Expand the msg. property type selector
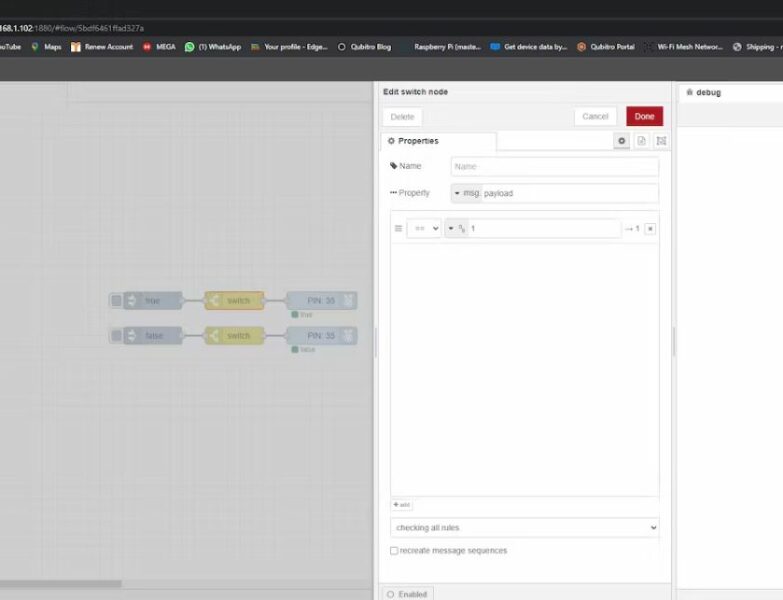Image resolution: width=783 pixels, height=600 pixels. pos(466,193)
